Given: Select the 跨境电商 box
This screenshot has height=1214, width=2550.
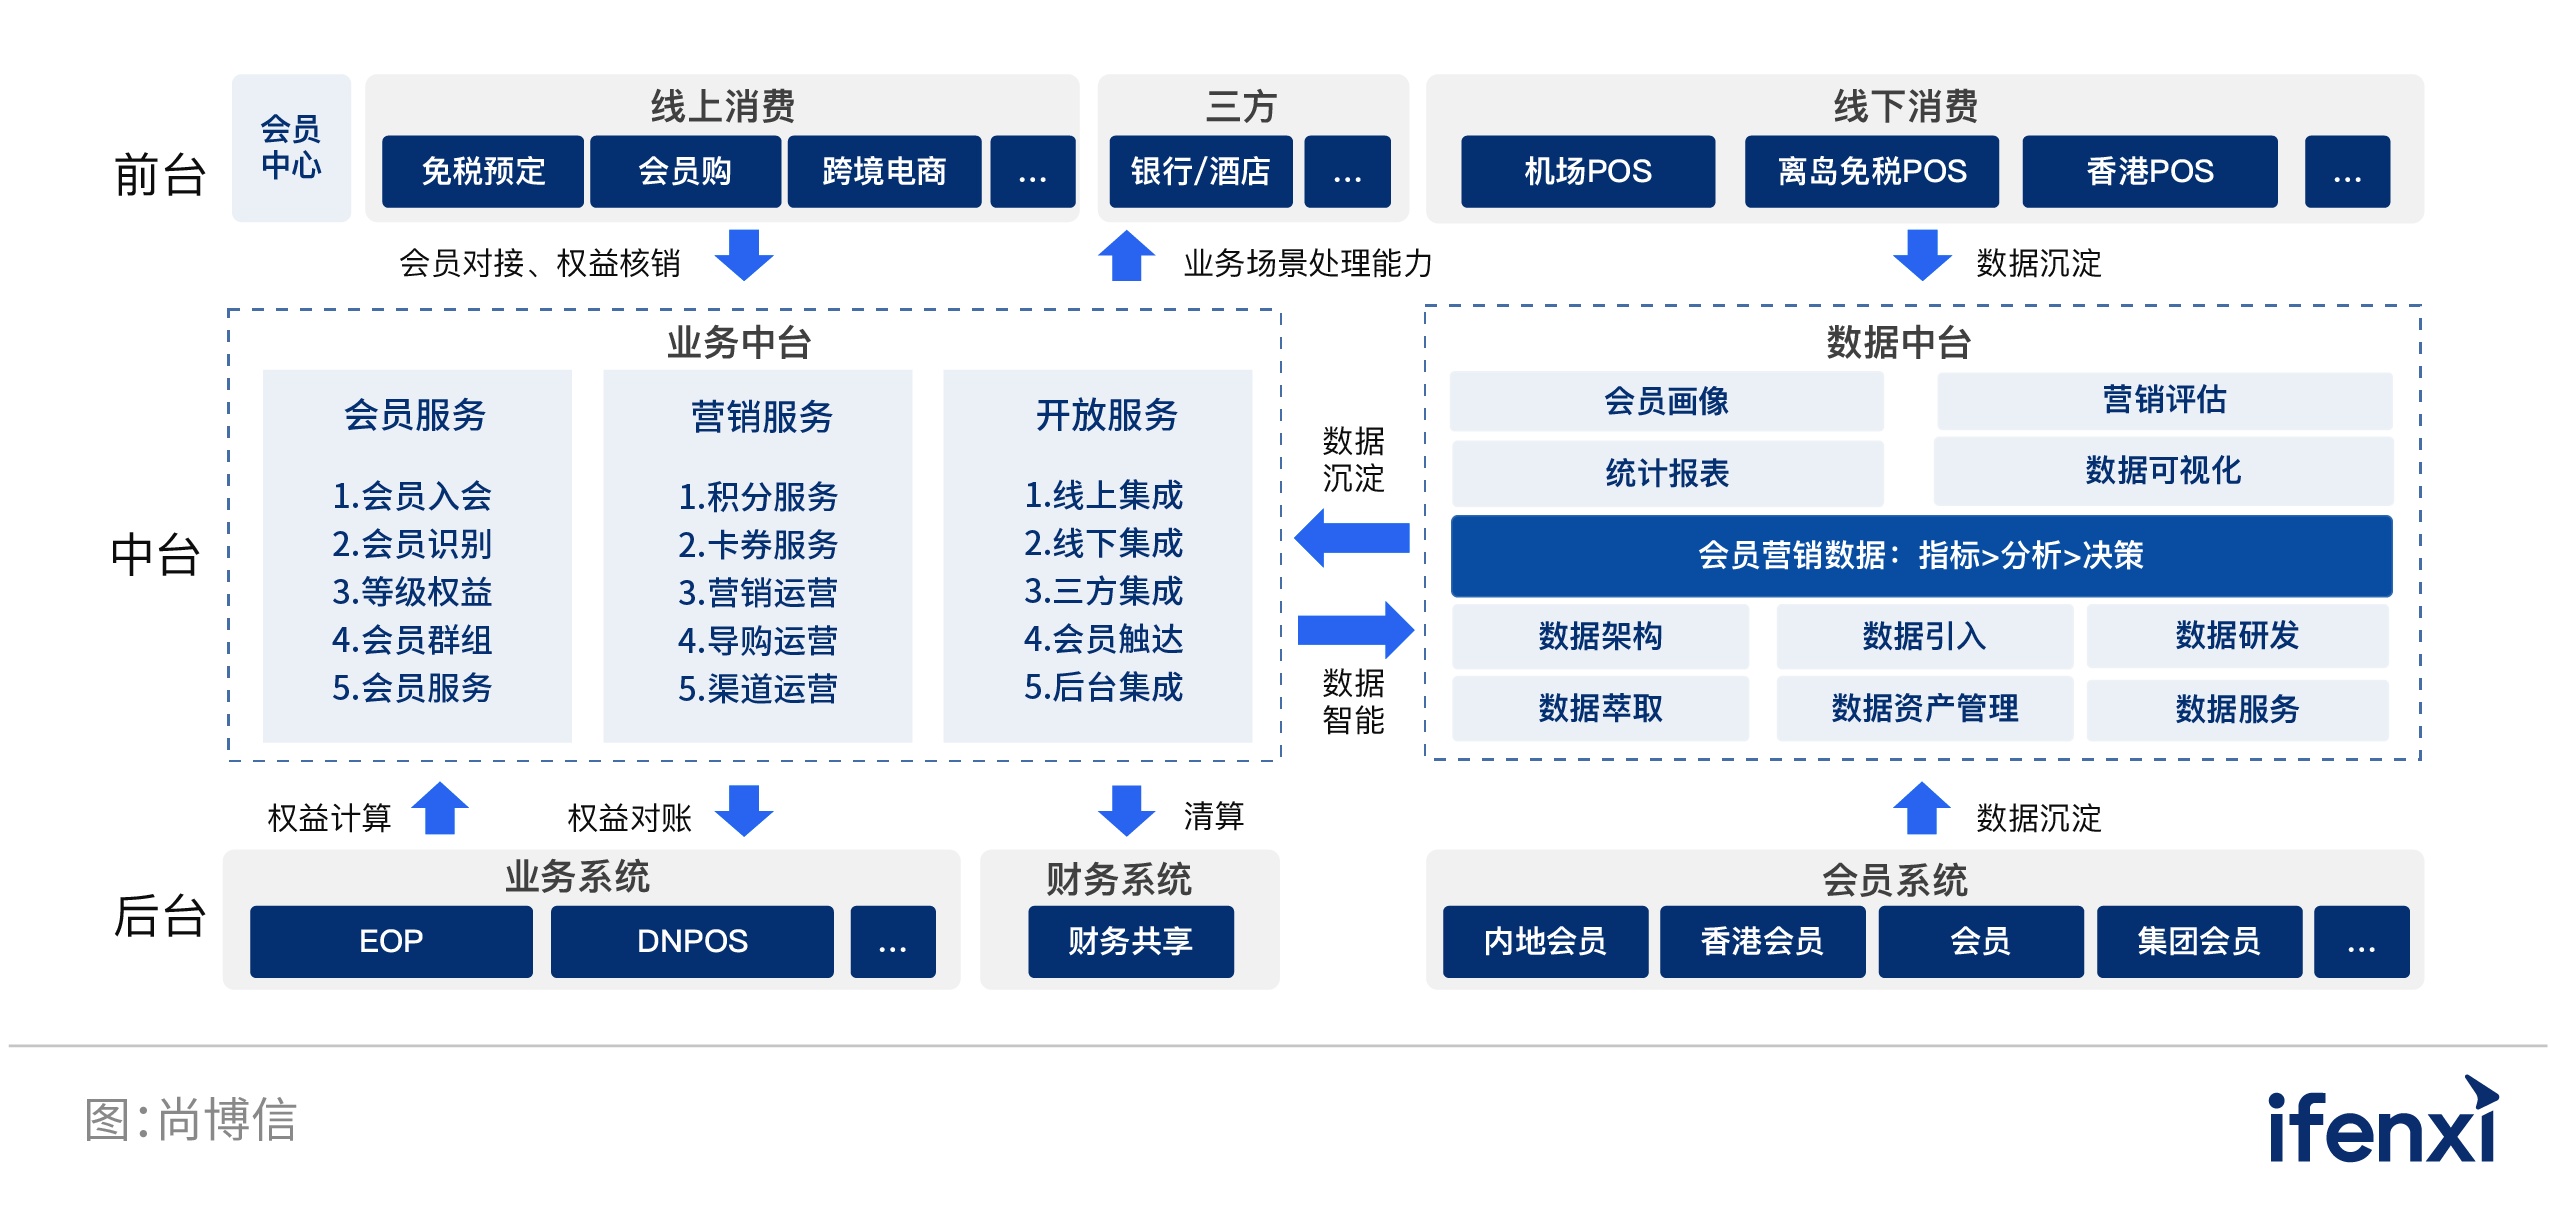Looking at the screenshot, I should pos(884,171).
